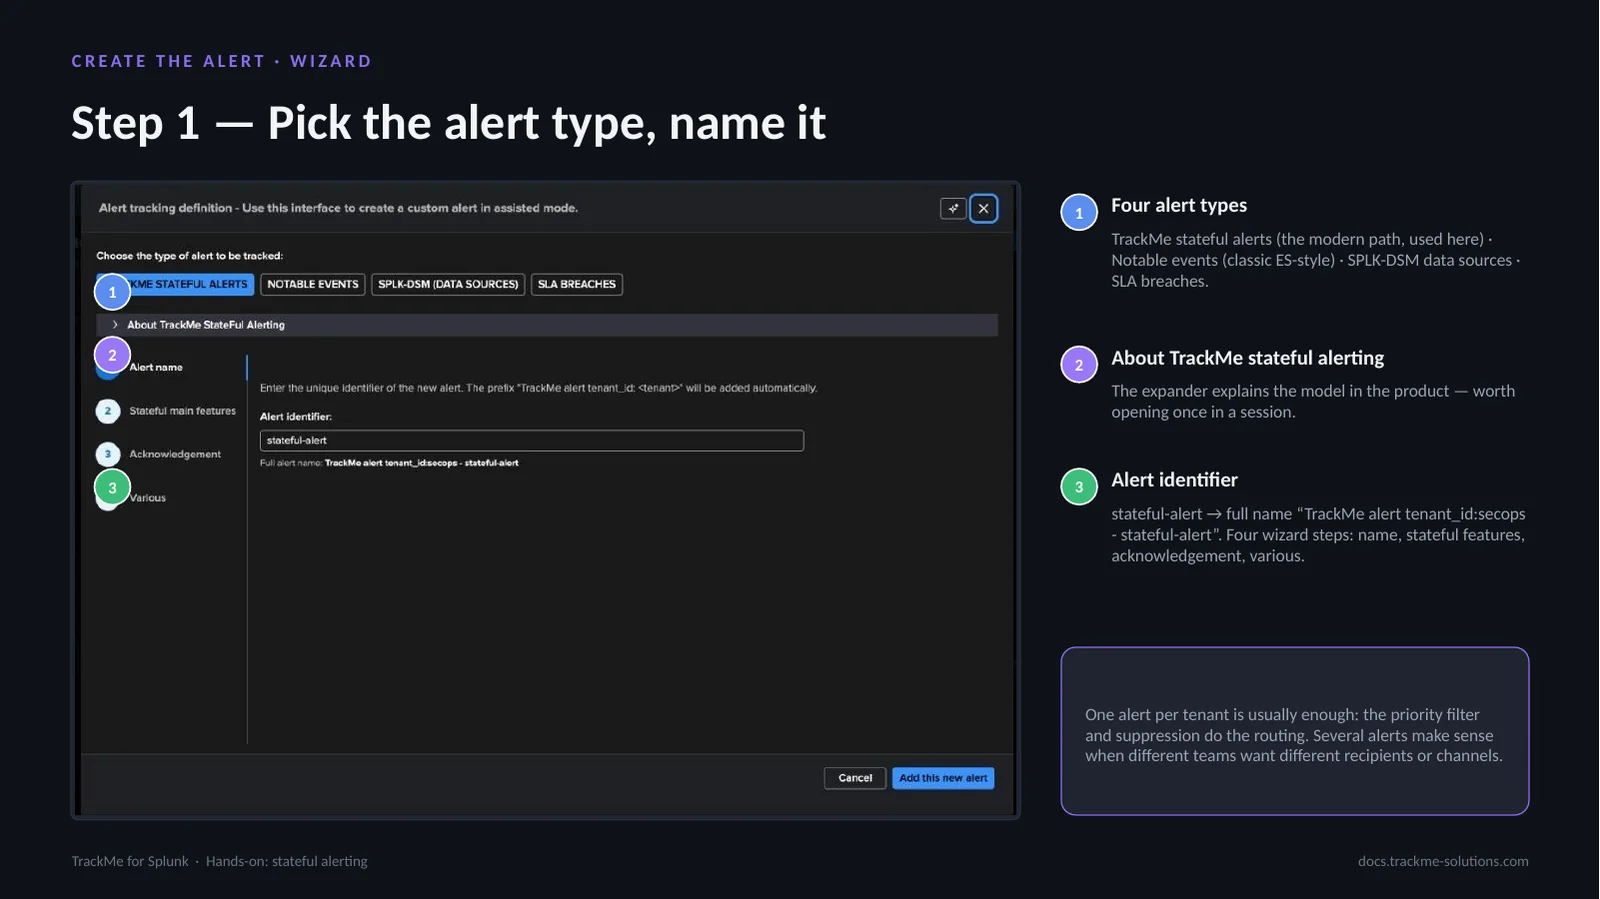The image size is (1600, 899).
Task: Select the TrackMe Stateful Alerts type
Action: (176, 284)
